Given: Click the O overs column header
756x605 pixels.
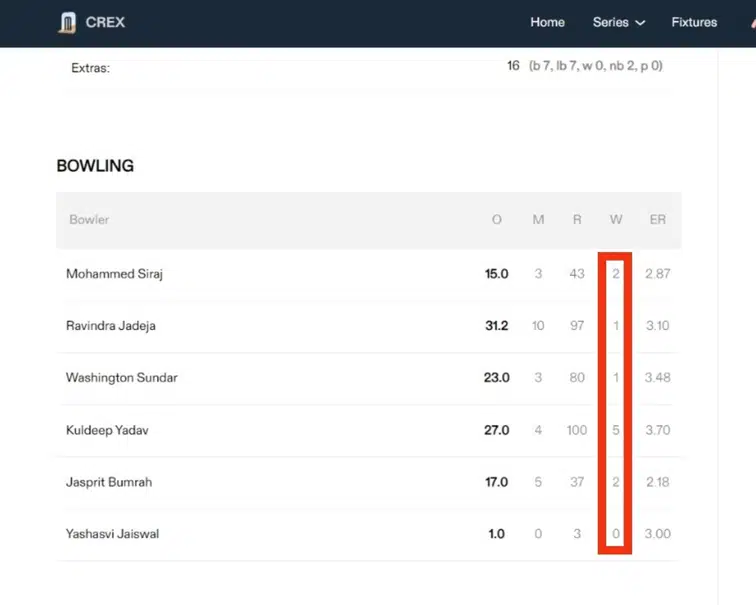Looking at the screenshot, I should click(497, 220).
